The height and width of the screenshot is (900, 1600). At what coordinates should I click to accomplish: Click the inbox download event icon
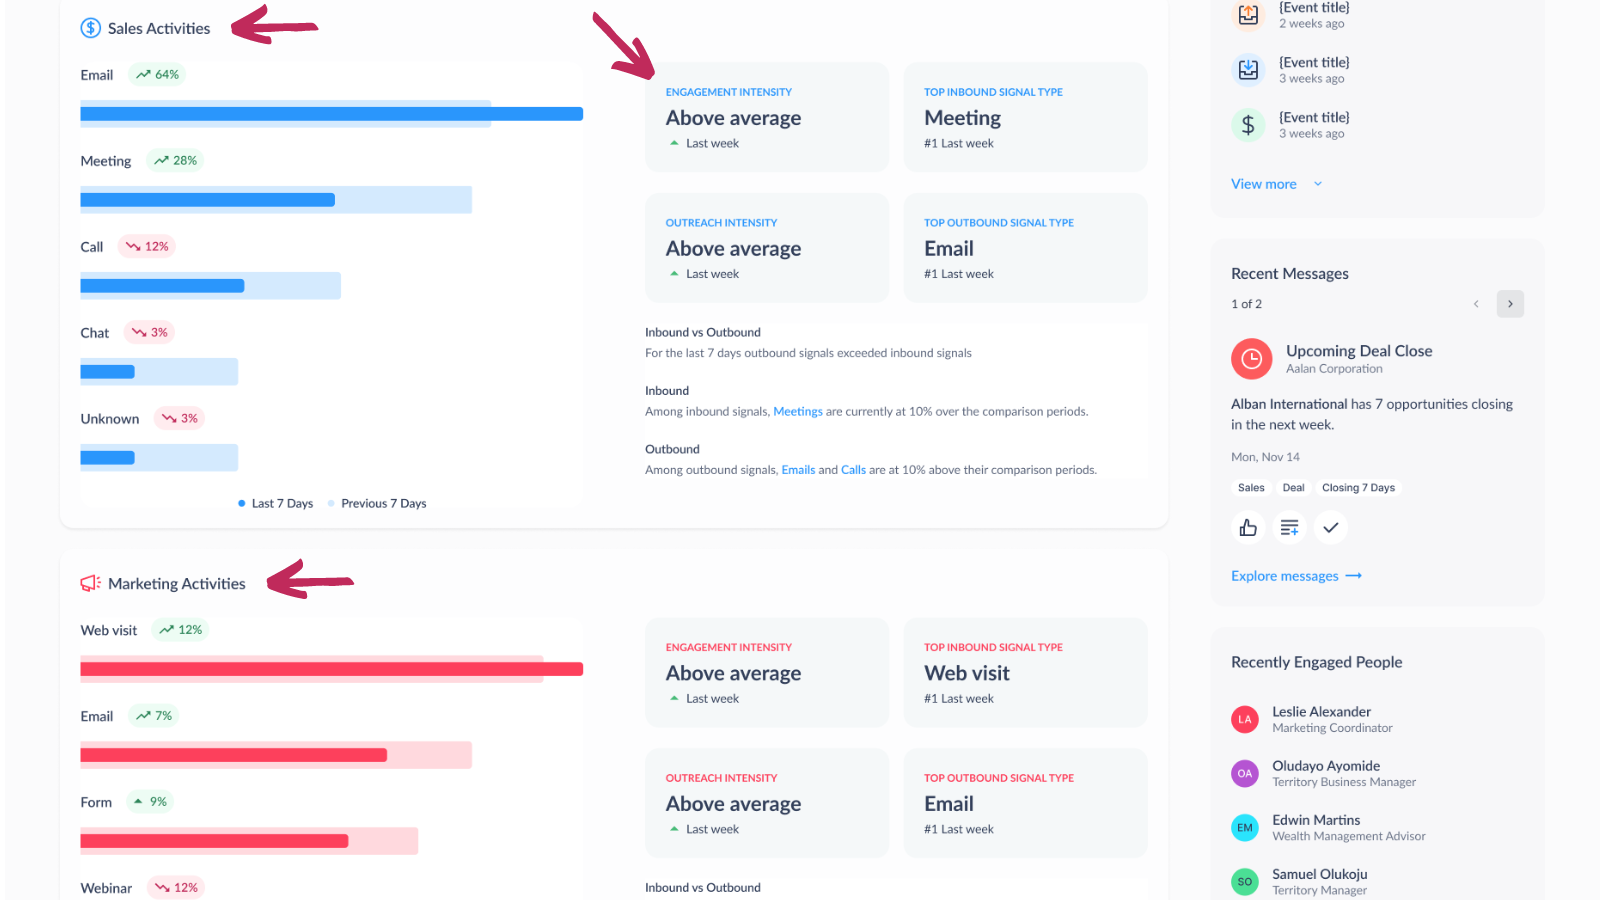1248,70
